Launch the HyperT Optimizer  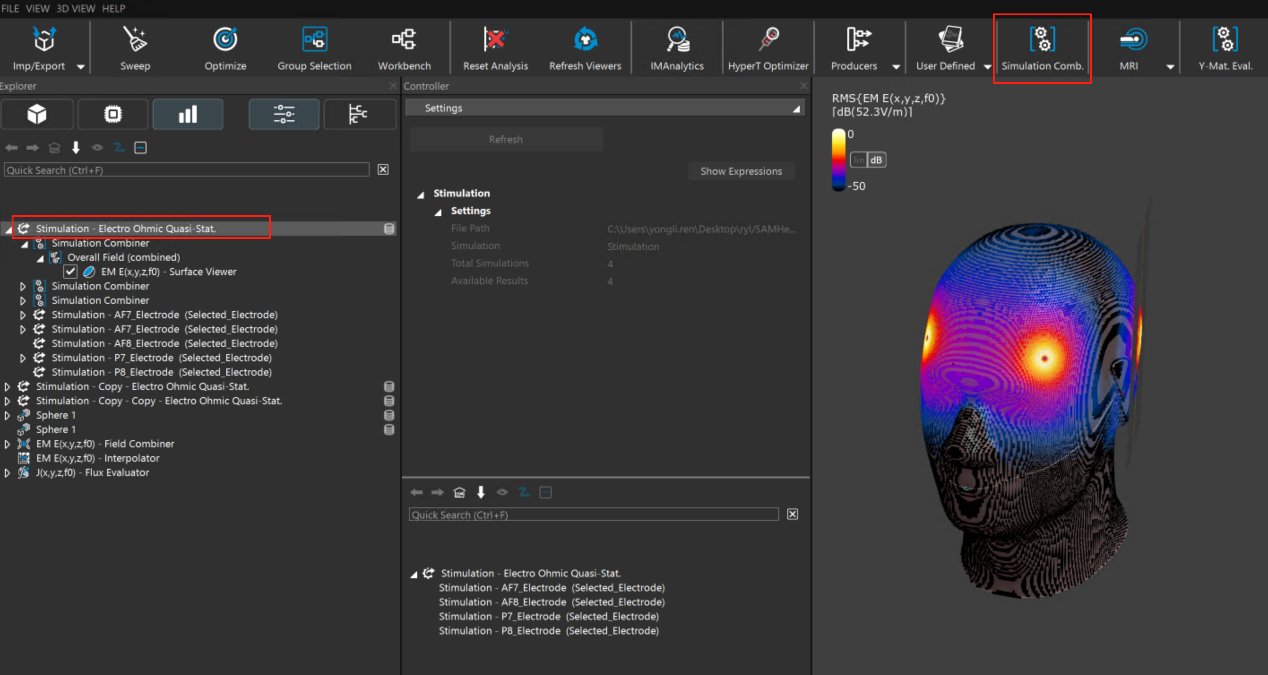coord(768,40)
